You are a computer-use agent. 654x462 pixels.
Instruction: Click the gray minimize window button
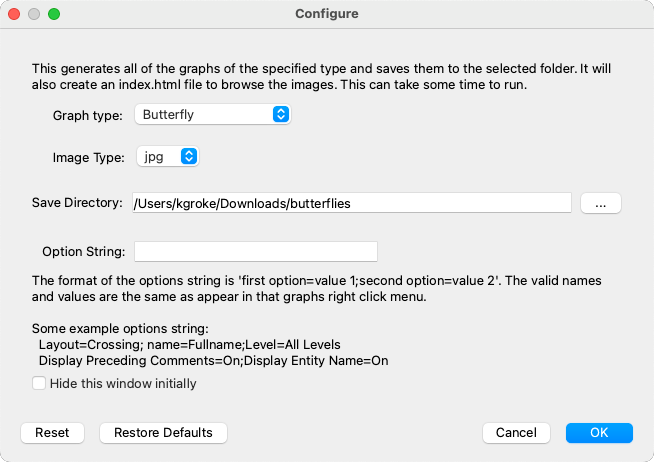click(x=34, y=14)
